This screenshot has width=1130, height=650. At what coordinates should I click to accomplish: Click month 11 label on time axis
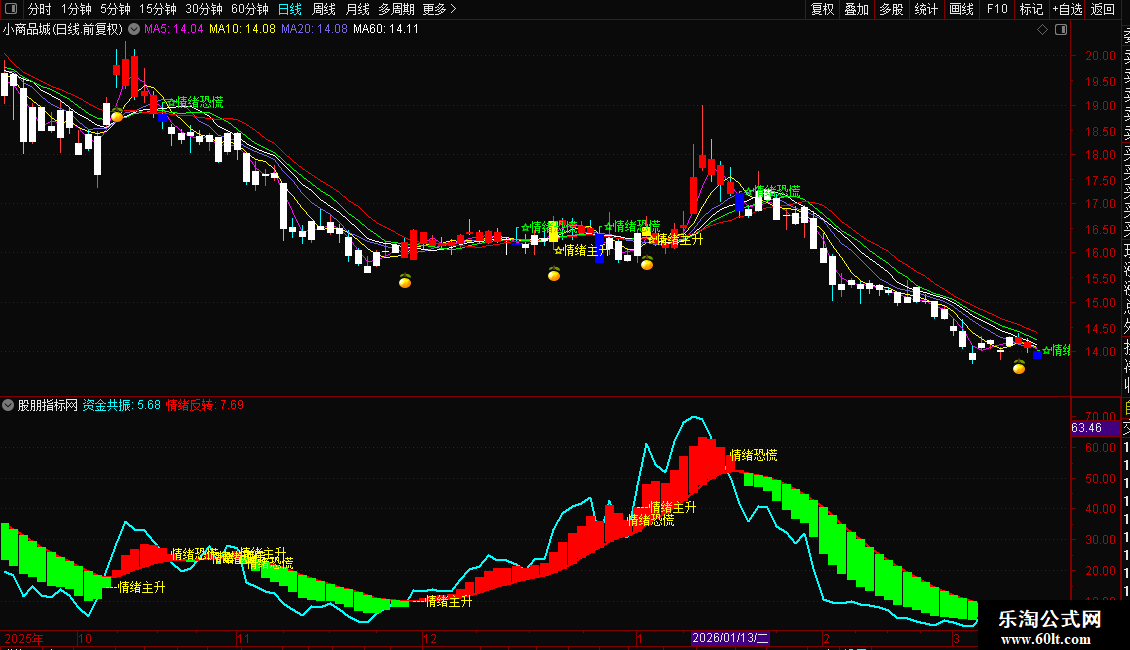[x=243, y=638]
